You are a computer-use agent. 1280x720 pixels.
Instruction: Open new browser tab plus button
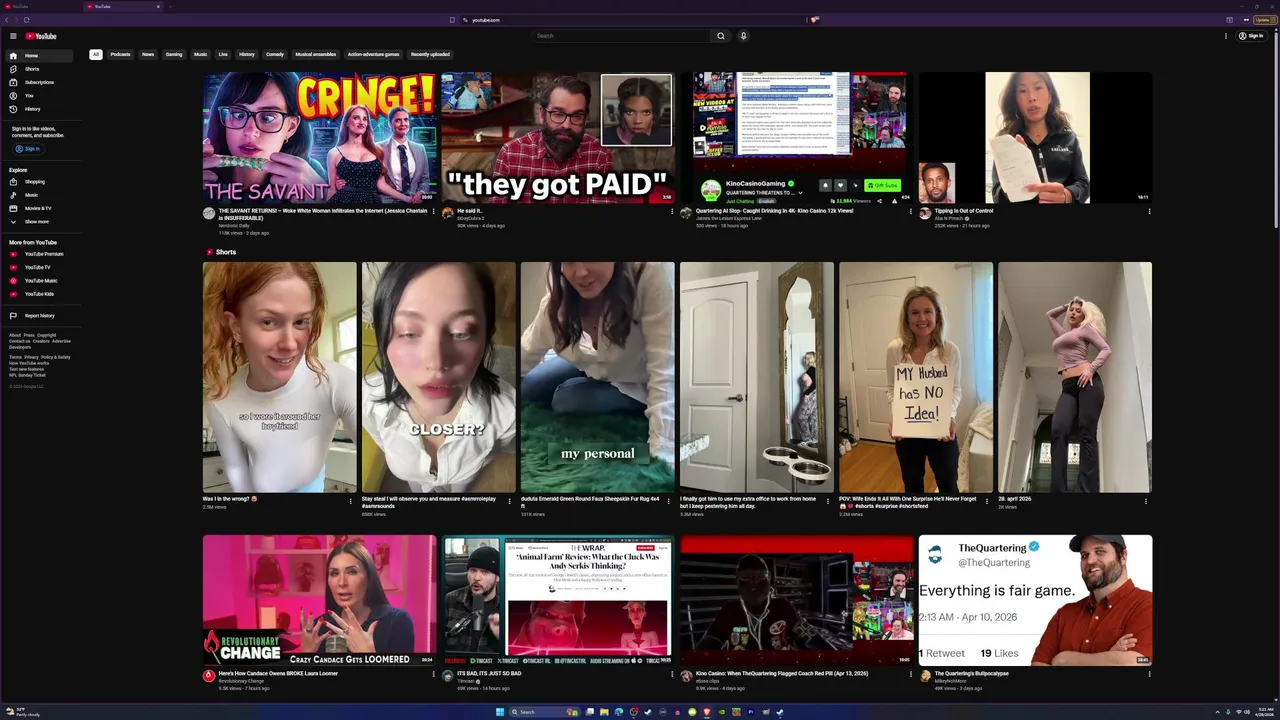coord(170,6)
